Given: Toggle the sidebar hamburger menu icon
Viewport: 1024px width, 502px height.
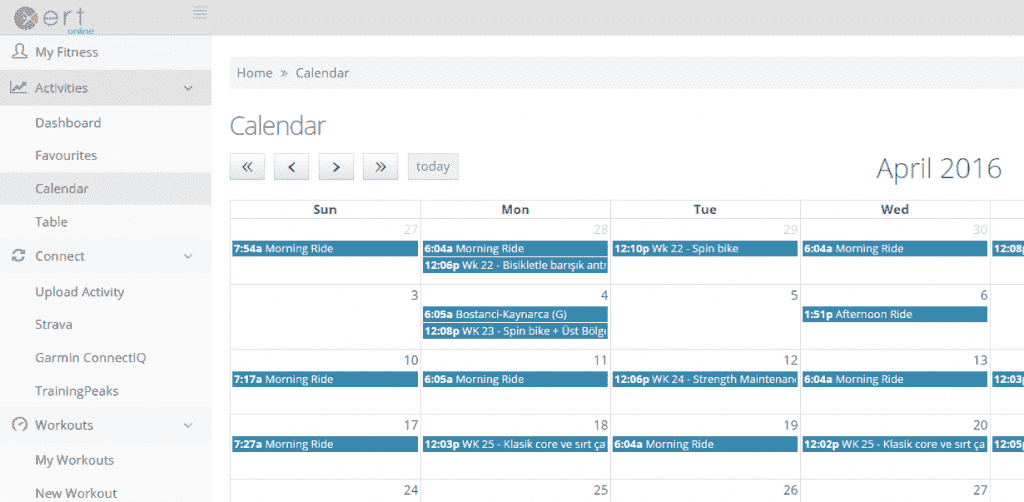Looking at the screenshot, I should coord(200,12).
